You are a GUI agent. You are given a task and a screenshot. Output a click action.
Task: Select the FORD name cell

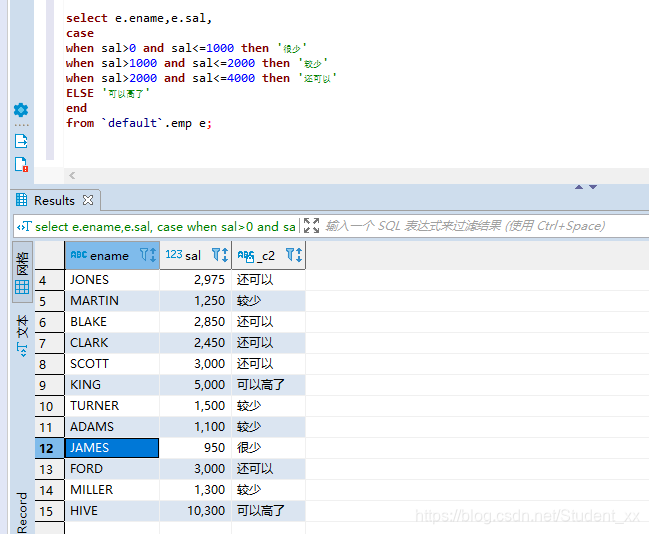point(112,469)
